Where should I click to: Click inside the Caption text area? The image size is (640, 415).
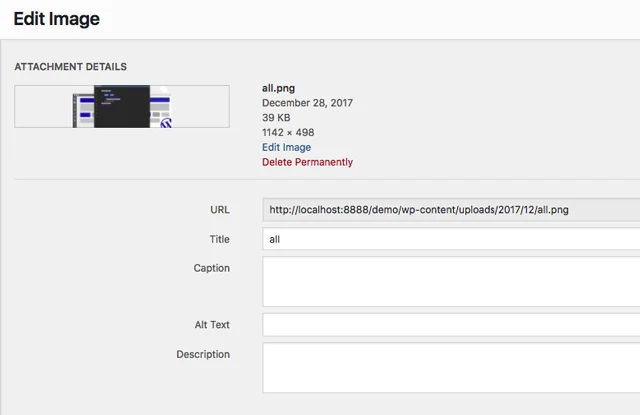click(x=450, y=281)
